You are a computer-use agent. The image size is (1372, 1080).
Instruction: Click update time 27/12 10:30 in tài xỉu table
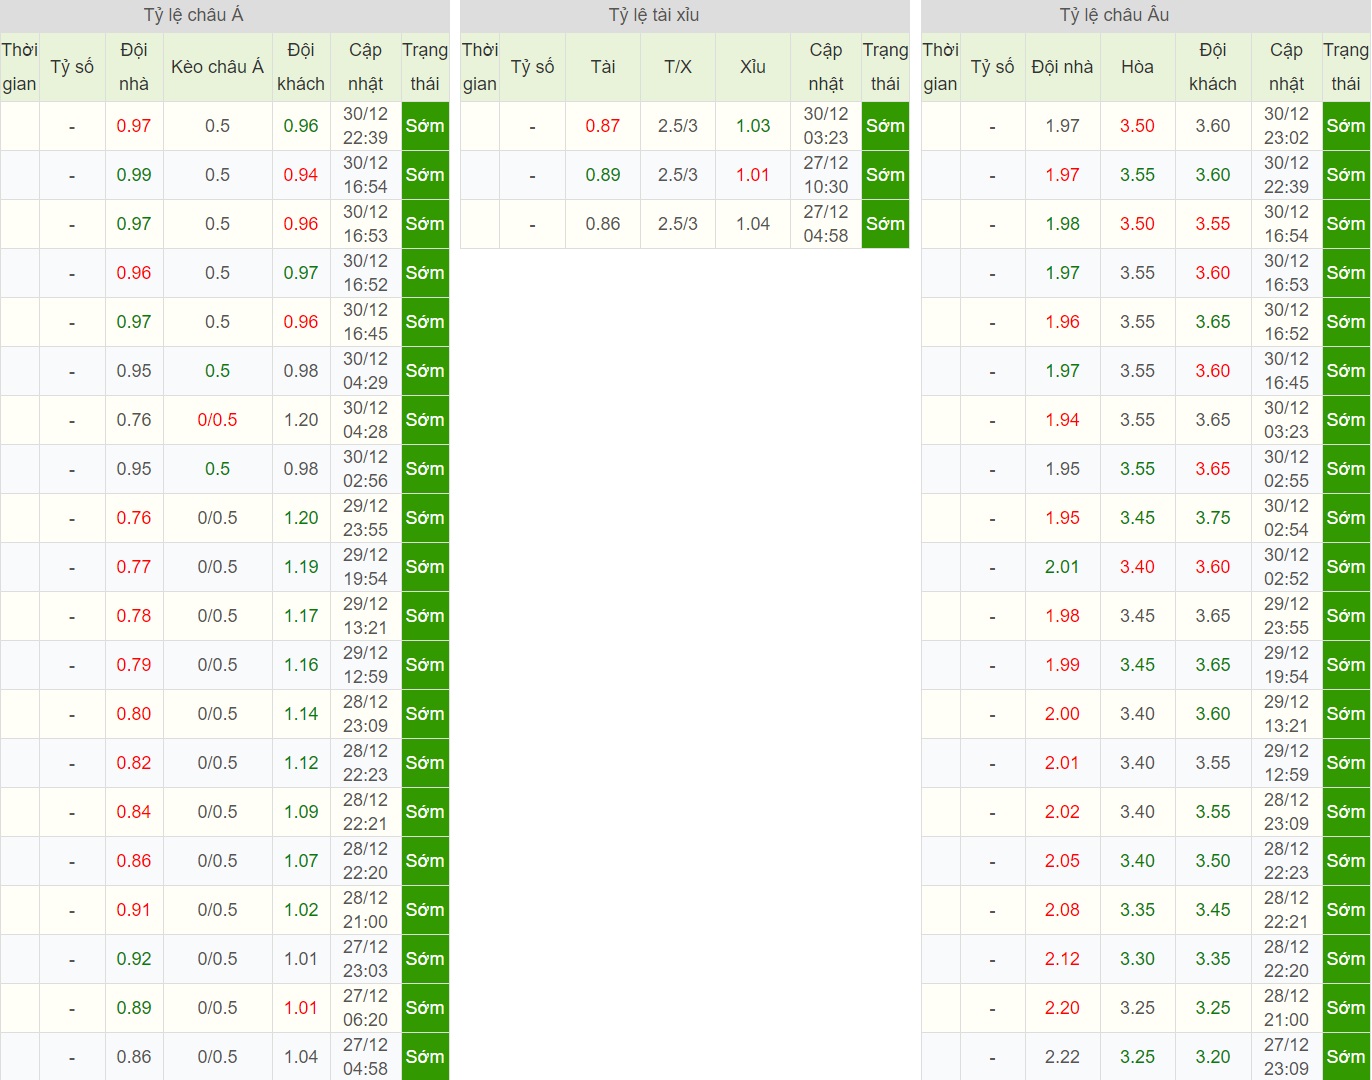click(826, 175)
